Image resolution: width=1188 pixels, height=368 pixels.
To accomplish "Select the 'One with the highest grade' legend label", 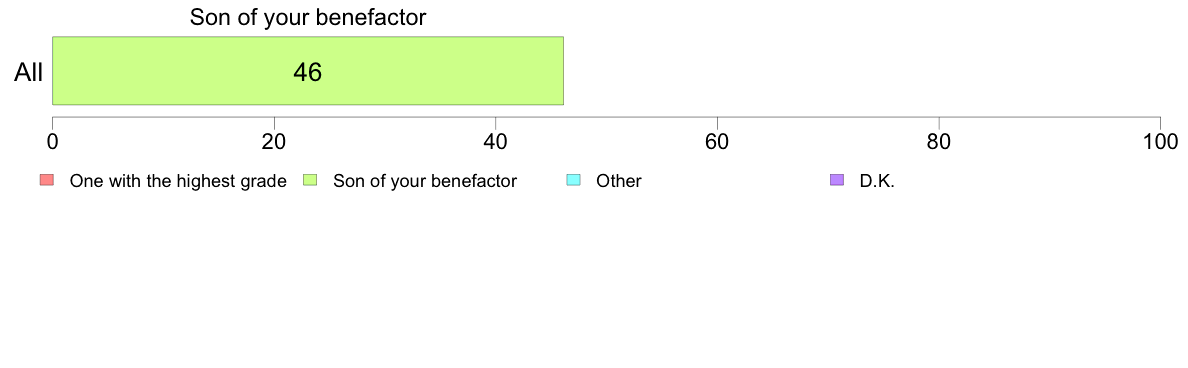I will (178, 181).
